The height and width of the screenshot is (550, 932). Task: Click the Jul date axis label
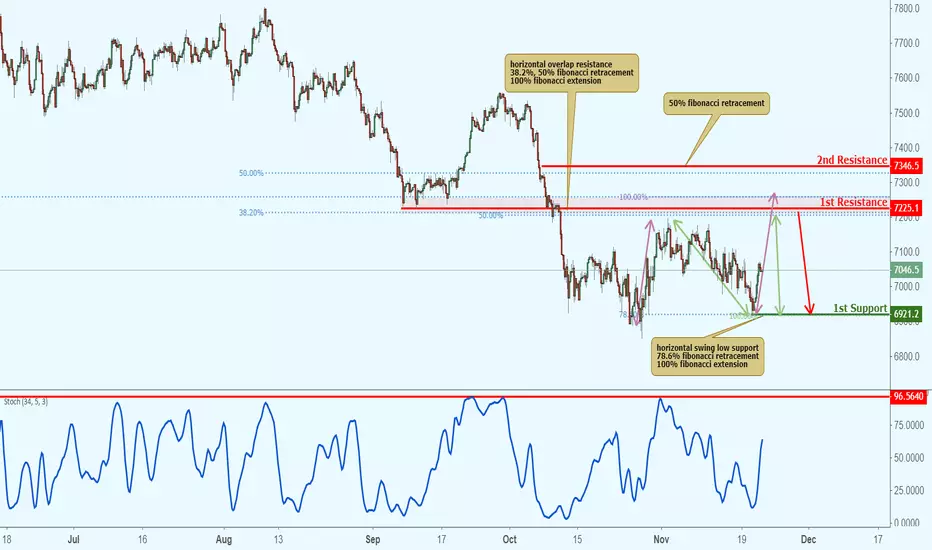[x=74, y=540]
